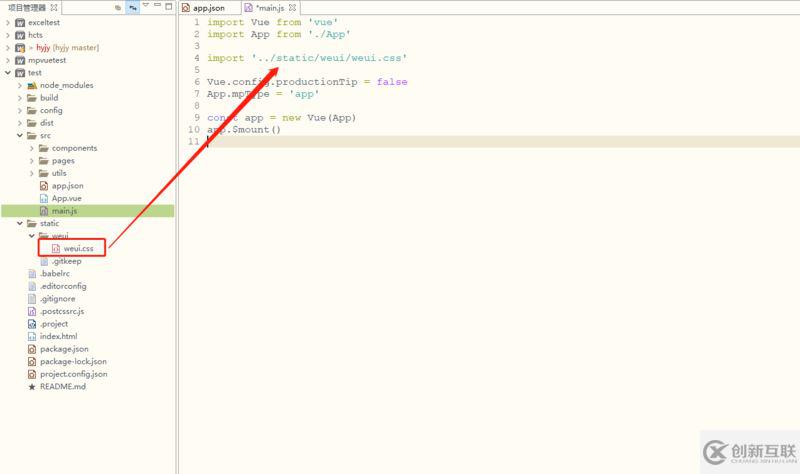Click the mpvuetest project icon
This screenshot has width=800, height=474.
[20, 60]
